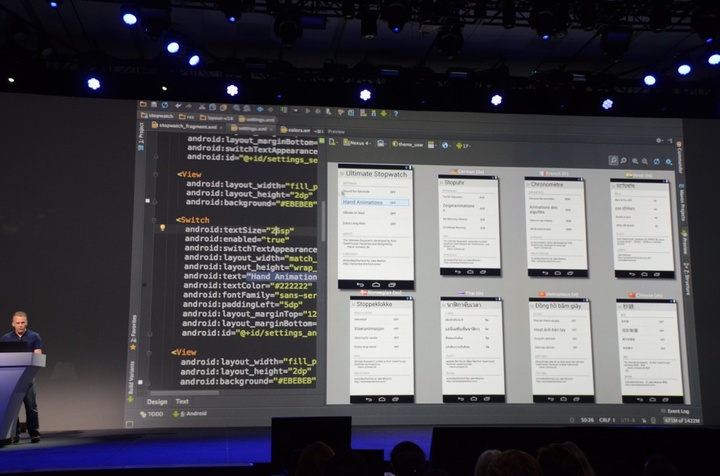Open the render configuration dropdown in Preview

[x=333, y=142]
